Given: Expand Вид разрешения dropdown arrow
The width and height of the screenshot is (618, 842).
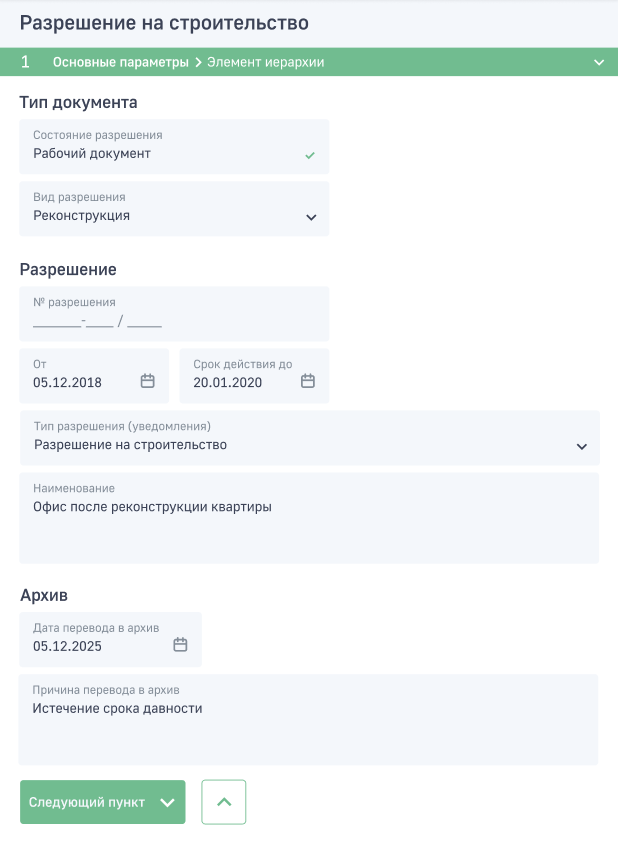Looking at the screenshot, I should coord(311,217).
